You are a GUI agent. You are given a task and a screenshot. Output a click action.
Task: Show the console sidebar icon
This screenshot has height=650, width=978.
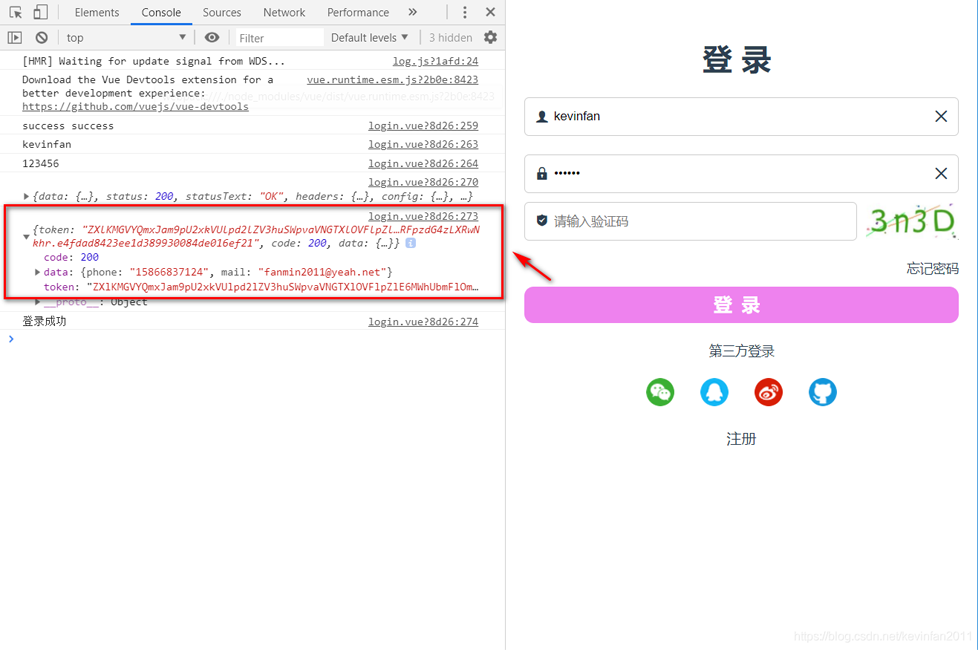click(14, 37)
